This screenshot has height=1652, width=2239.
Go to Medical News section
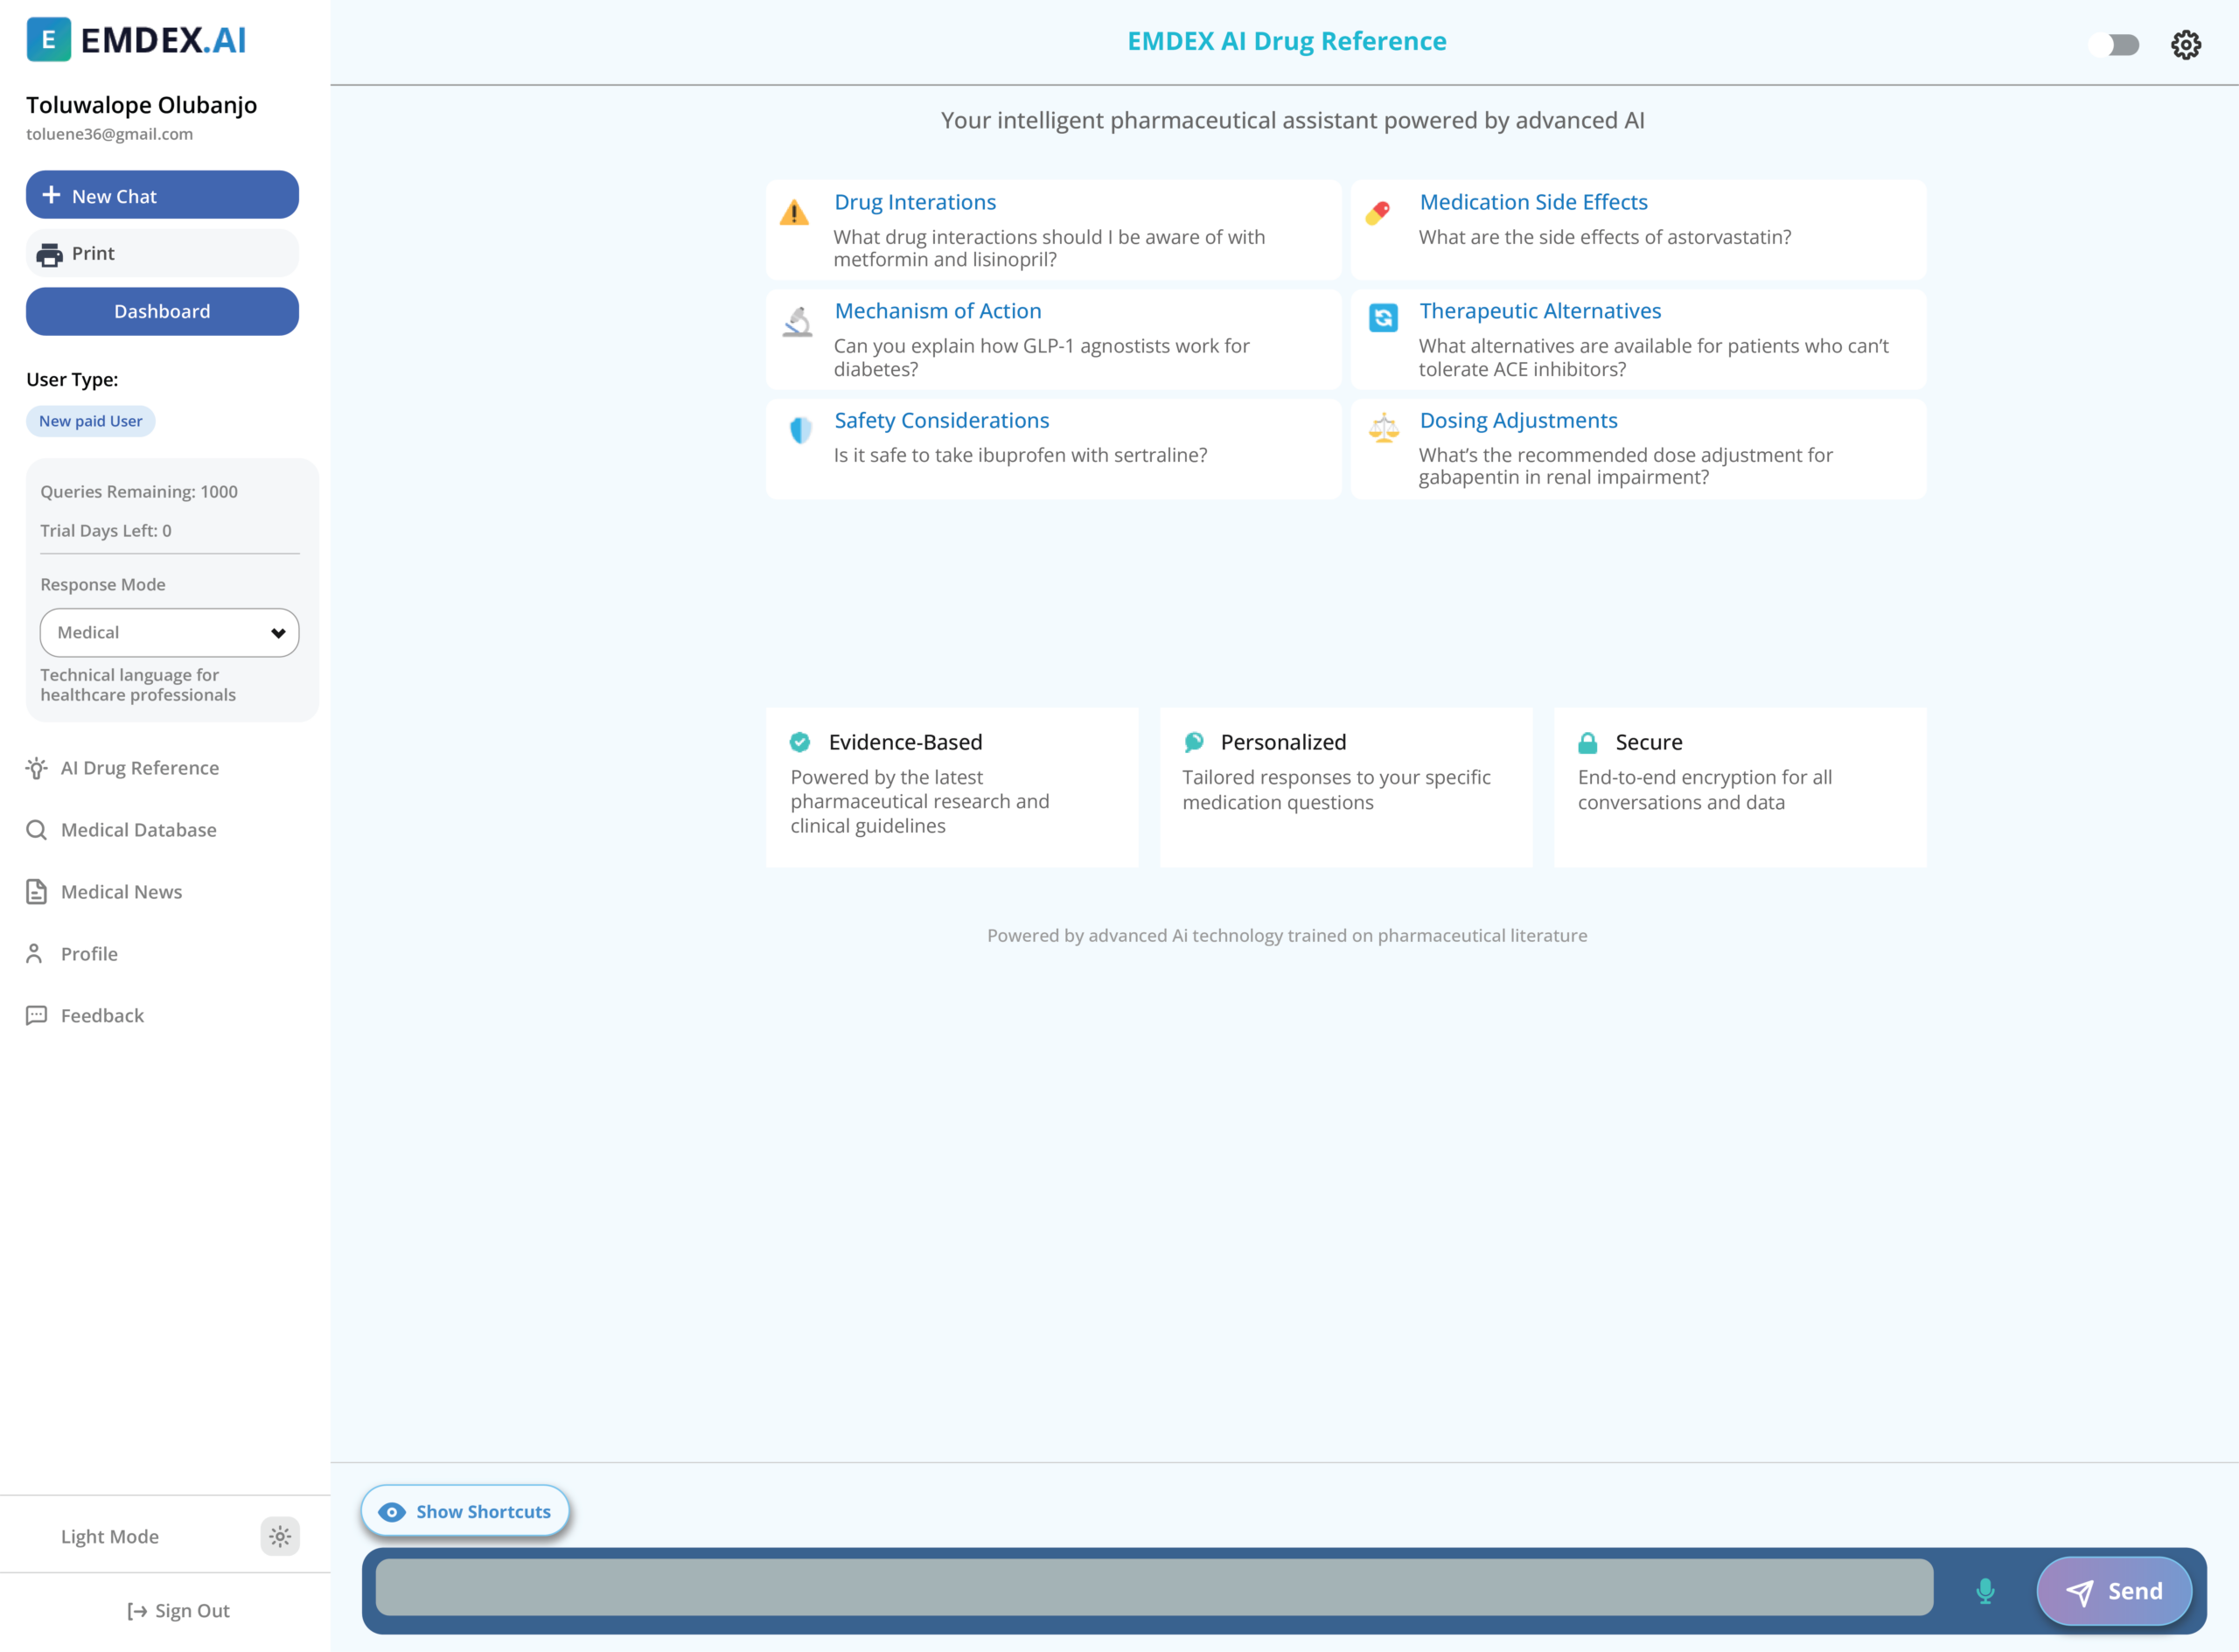pyautogui.click(x=121, y=891)
